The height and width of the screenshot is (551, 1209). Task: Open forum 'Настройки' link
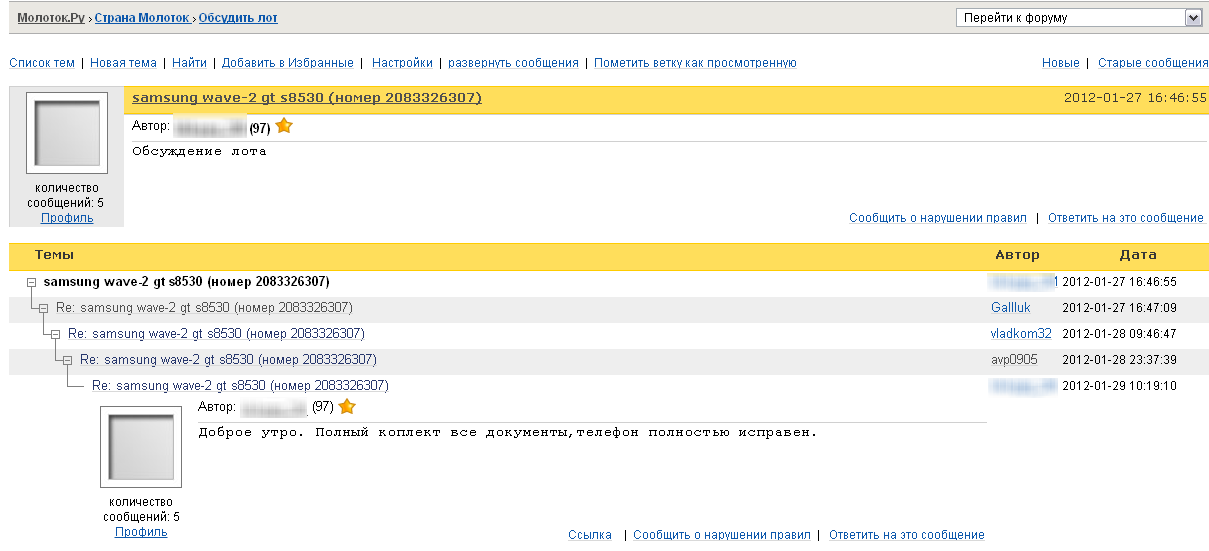pos(402,63)
